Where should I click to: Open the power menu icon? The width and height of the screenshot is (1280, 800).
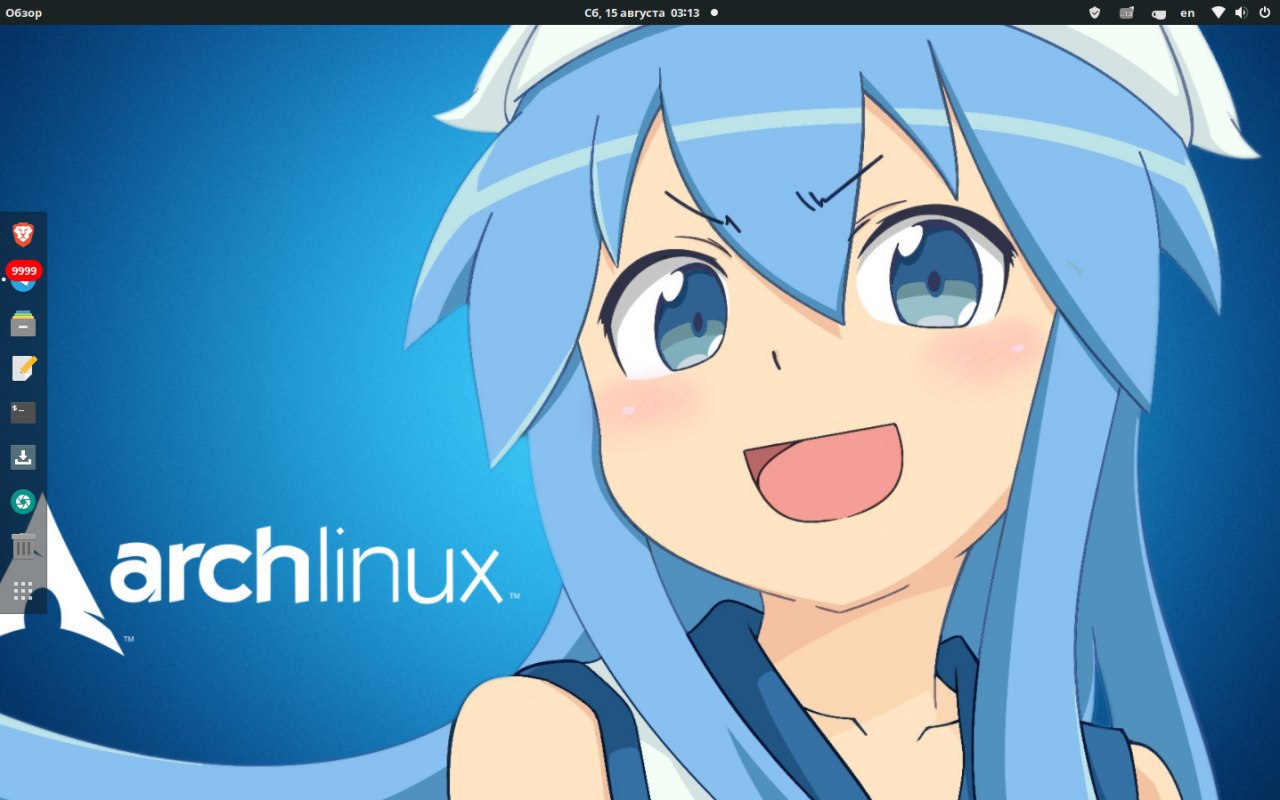pos(1264,13)
